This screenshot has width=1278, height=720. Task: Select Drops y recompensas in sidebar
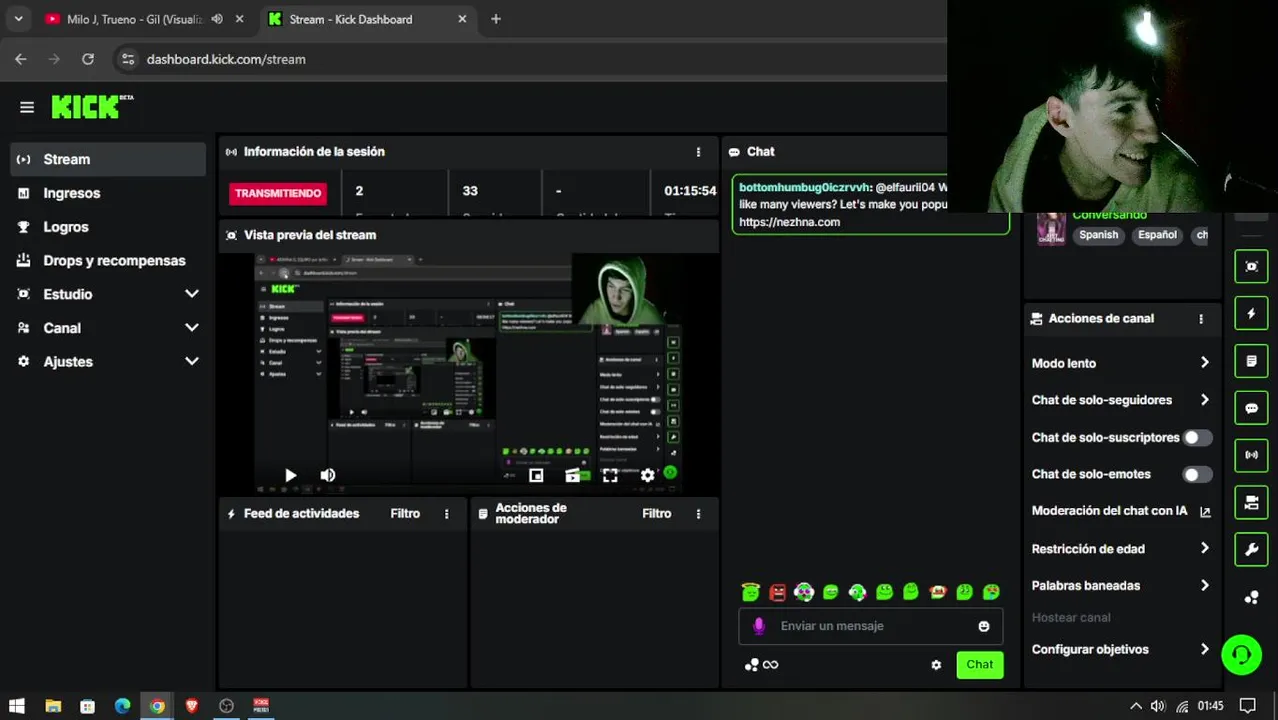[x=108, y=261]
